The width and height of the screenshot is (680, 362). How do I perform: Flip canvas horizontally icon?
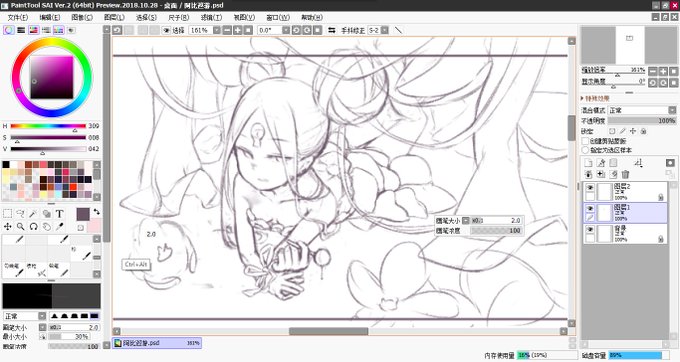[332, 30]
